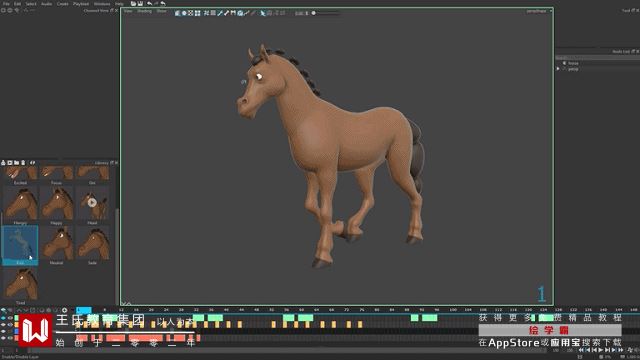
Task: Click the code brackets icon in Library toolbar
Action: coord(32,163)
